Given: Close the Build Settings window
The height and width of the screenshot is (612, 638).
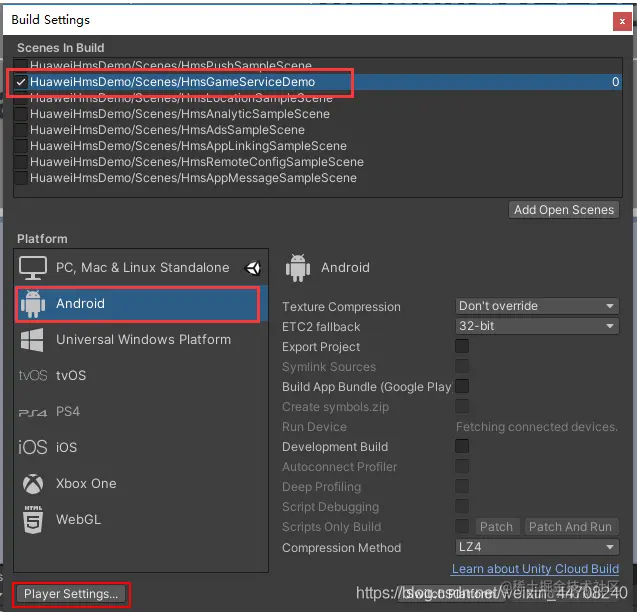Looking at the screenshot, I should pos(622,22).
